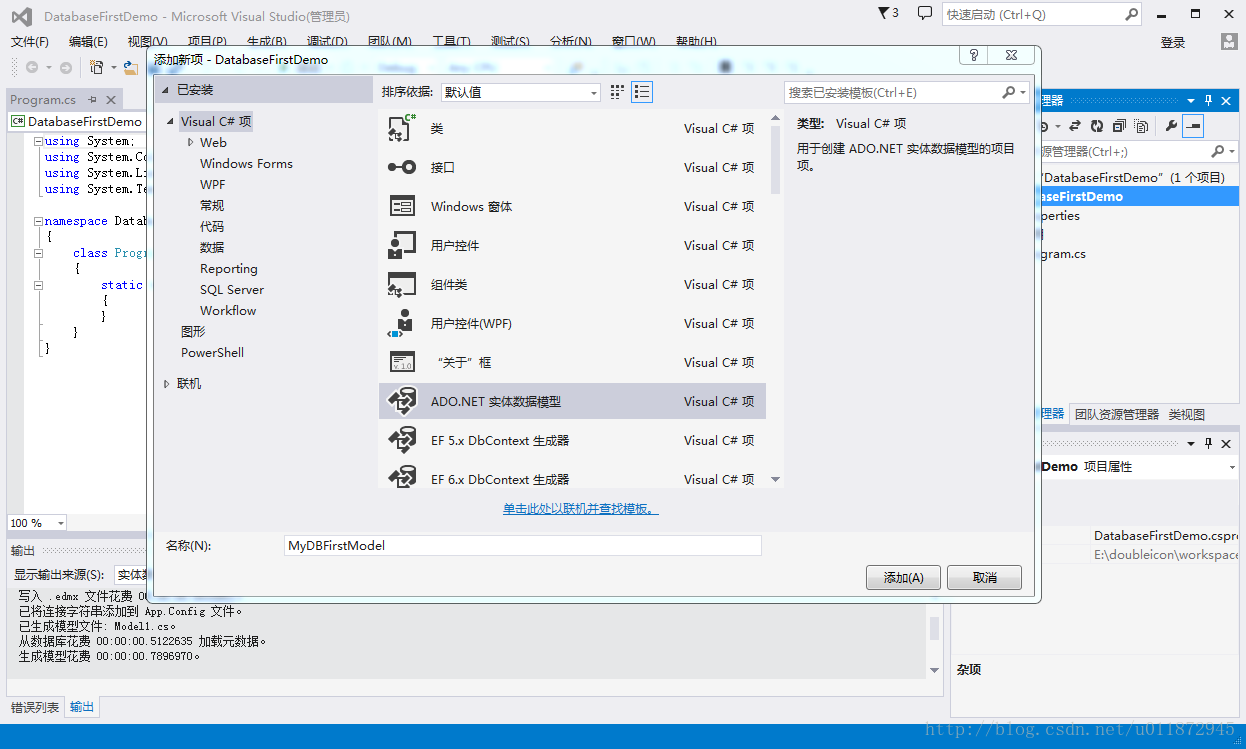This screenshot has height=749, width=1246.
Task: Open the 编辑(E) menu
Action: pos(88,42)
